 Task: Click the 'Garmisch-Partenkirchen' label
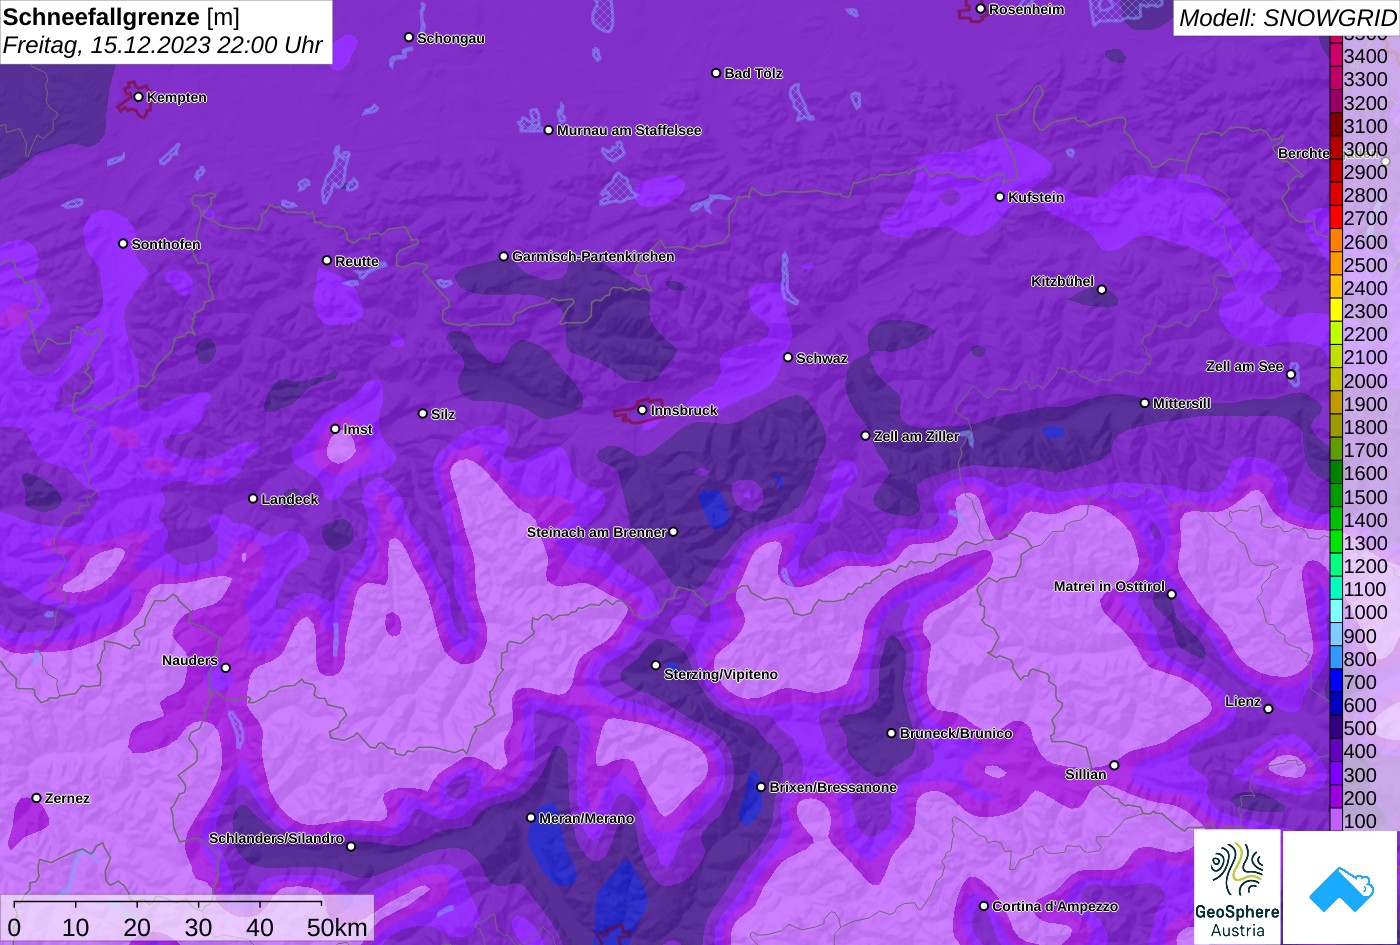tap(593, 256)
